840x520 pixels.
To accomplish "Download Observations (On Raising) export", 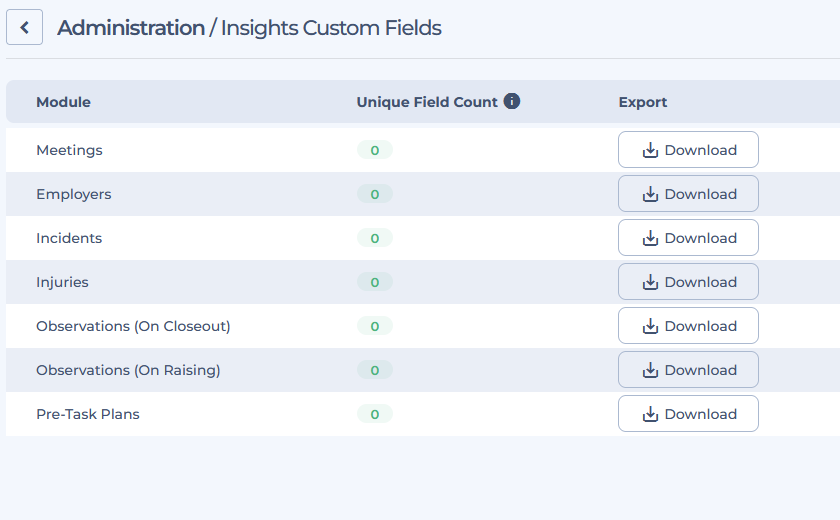I will [x=688, y=370].
